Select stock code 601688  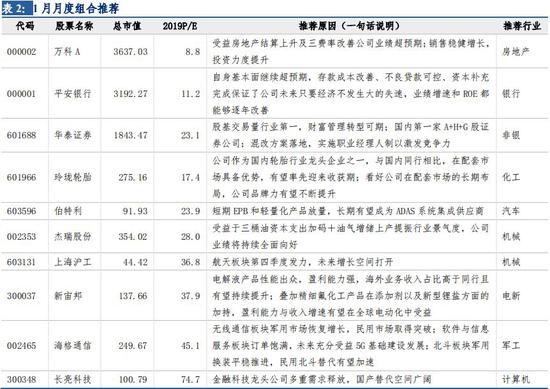[21, 135]
